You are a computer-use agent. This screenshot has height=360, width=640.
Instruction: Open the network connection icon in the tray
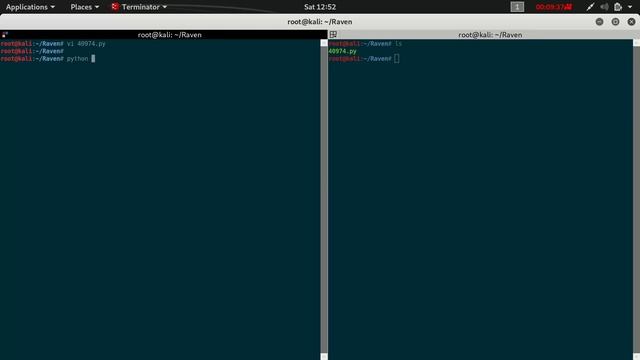click(x=590, y=7)
